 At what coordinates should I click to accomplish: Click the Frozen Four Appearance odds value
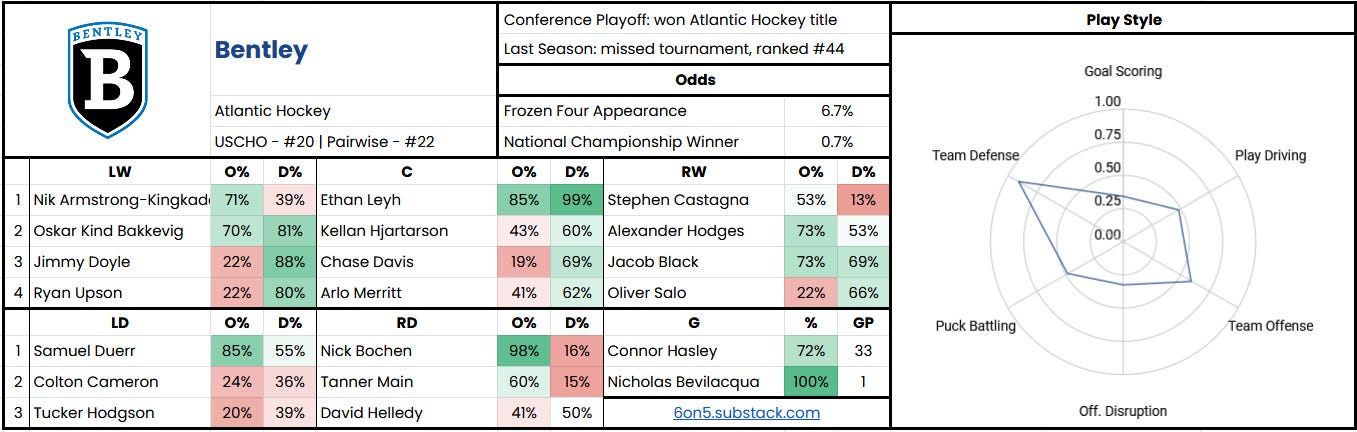(x=836, y=111)
